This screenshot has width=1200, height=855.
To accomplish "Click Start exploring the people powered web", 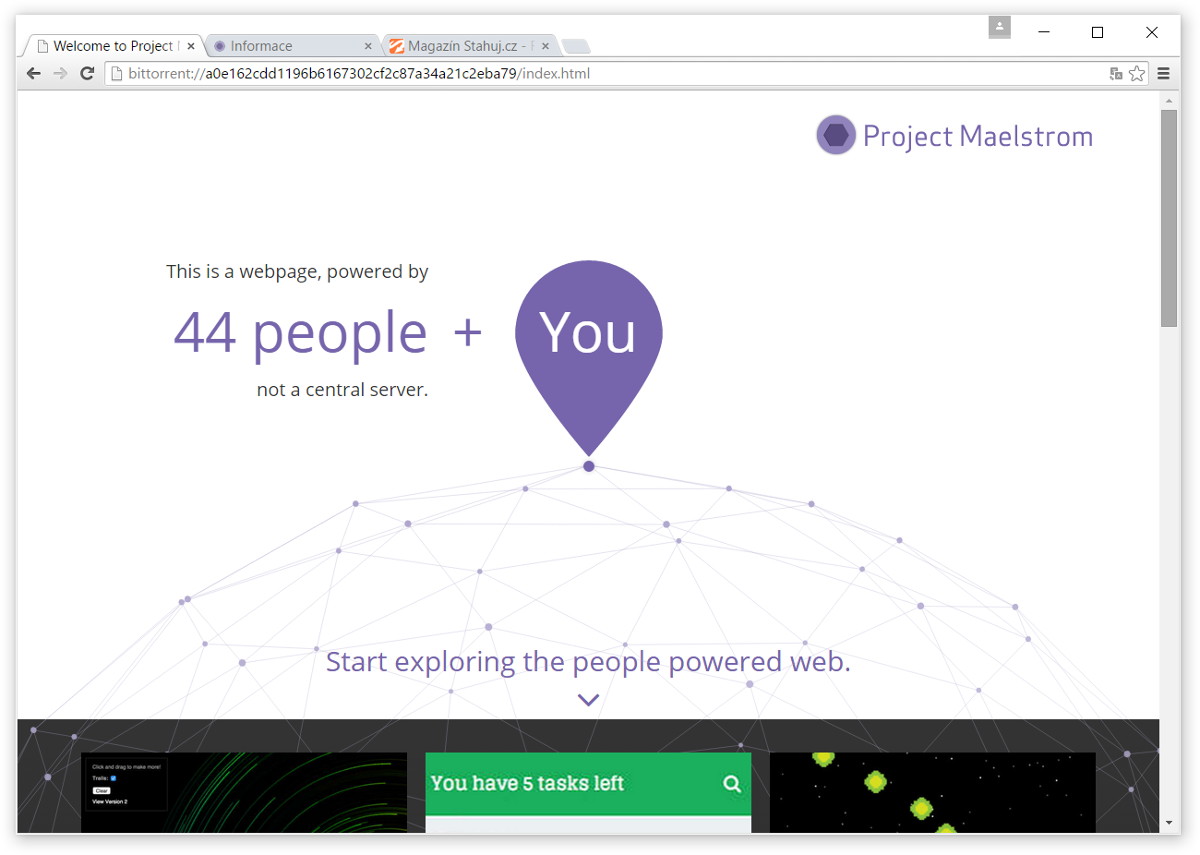I will pyautogui.click(x=588, y=661).
